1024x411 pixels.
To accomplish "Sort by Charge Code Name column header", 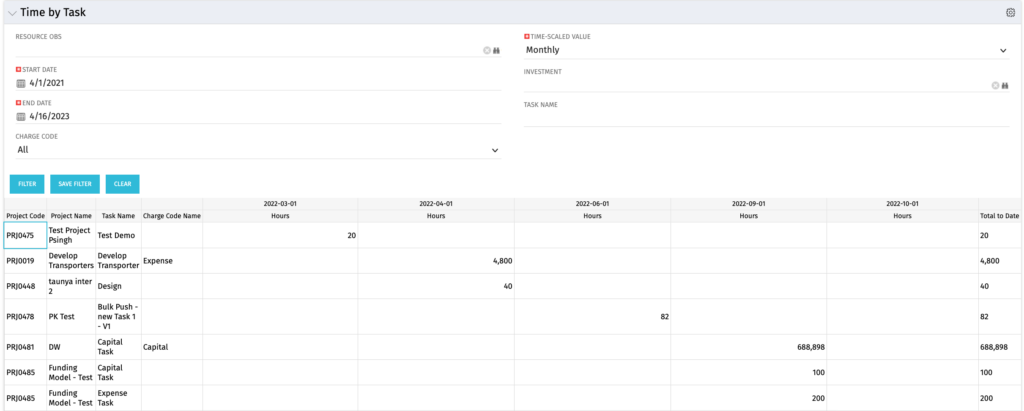I will click(172, 216).
